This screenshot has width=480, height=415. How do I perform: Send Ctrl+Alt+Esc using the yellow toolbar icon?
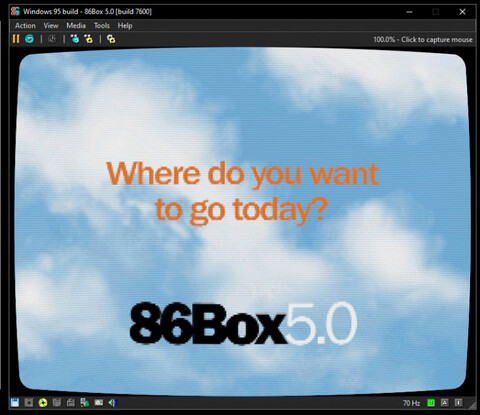tap(88, 39)
